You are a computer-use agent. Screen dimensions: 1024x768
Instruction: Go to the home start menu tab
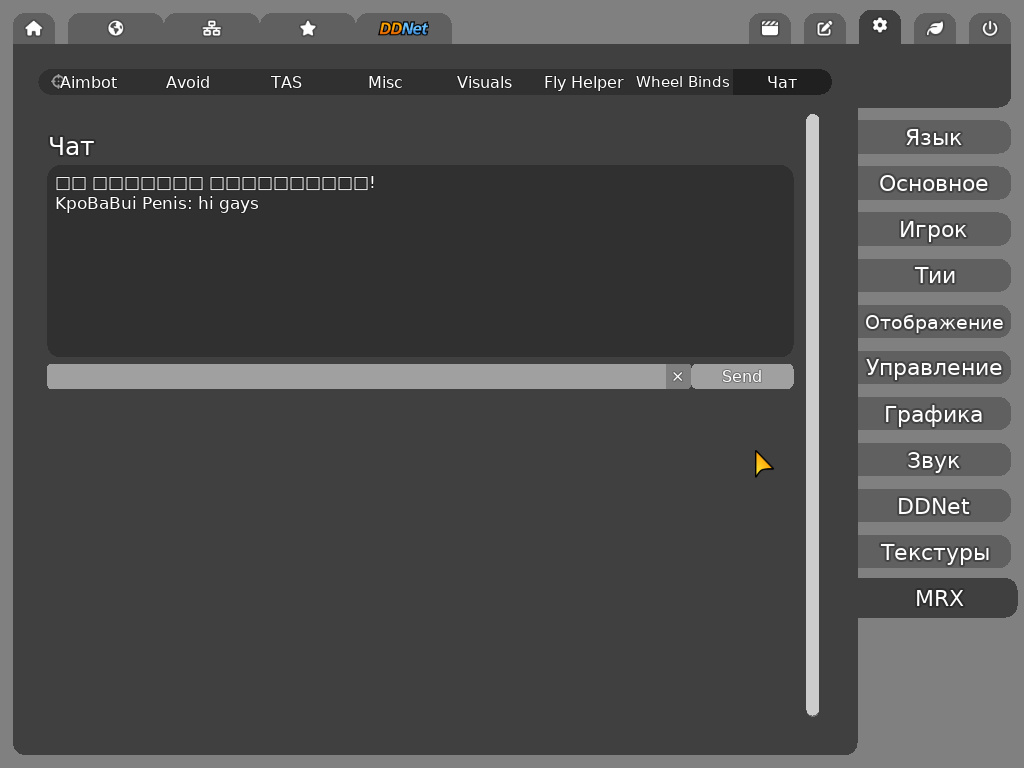pyautogui.click(x=33, y=29)
